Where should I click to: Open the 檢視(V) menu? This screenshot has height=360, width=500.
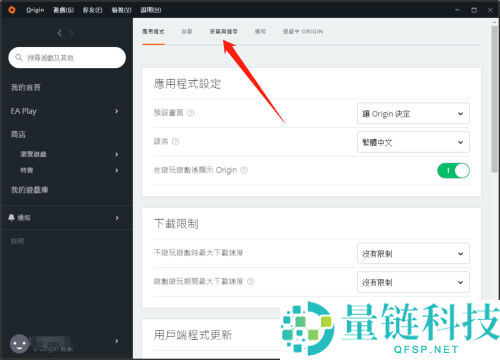tap(121, 10)
